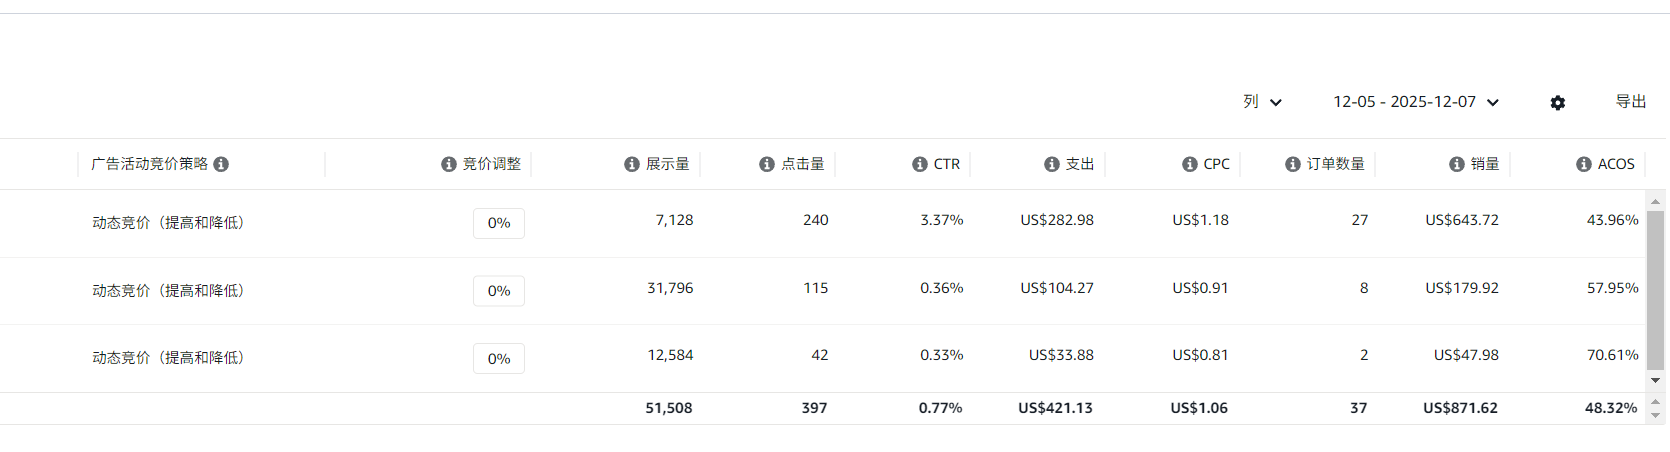Click the 支出 info icon
The width and height of the screenshot is (1670, 452).
(1052, 164)
